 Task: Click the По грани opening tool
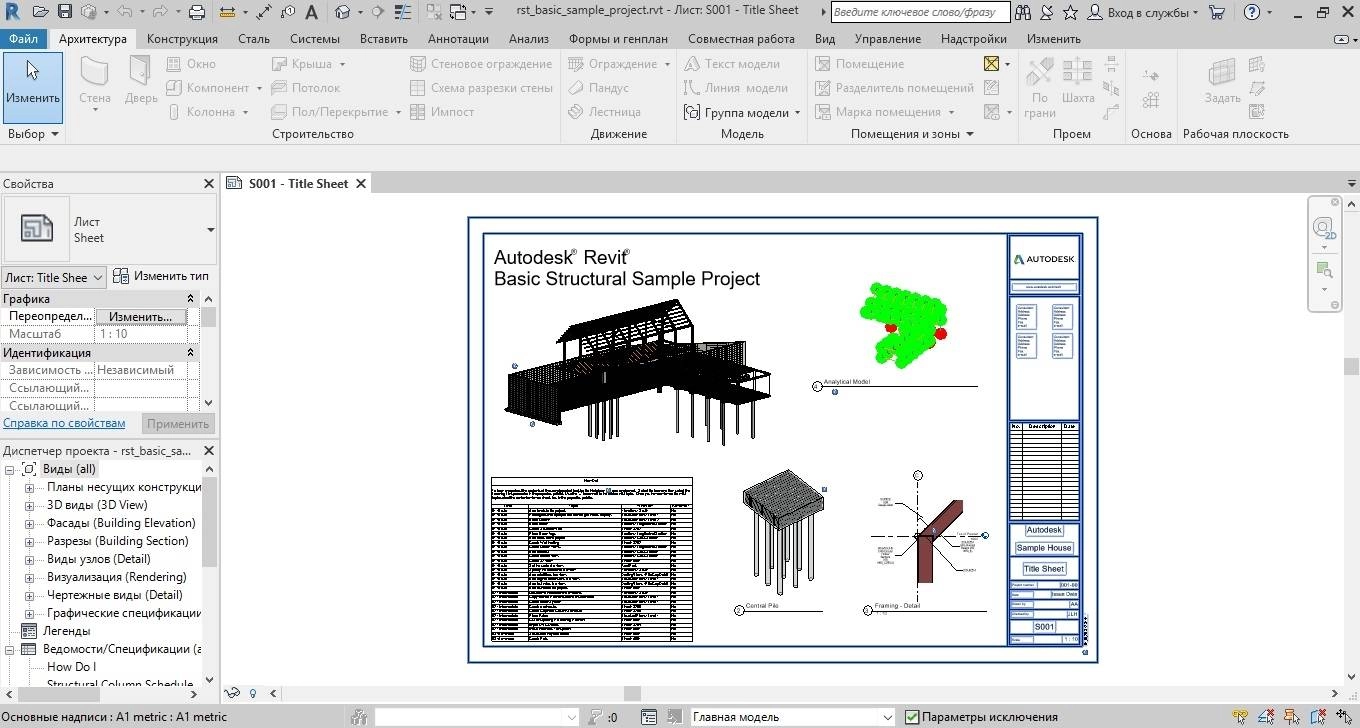pyautogui.click(x=1040, y=88)
